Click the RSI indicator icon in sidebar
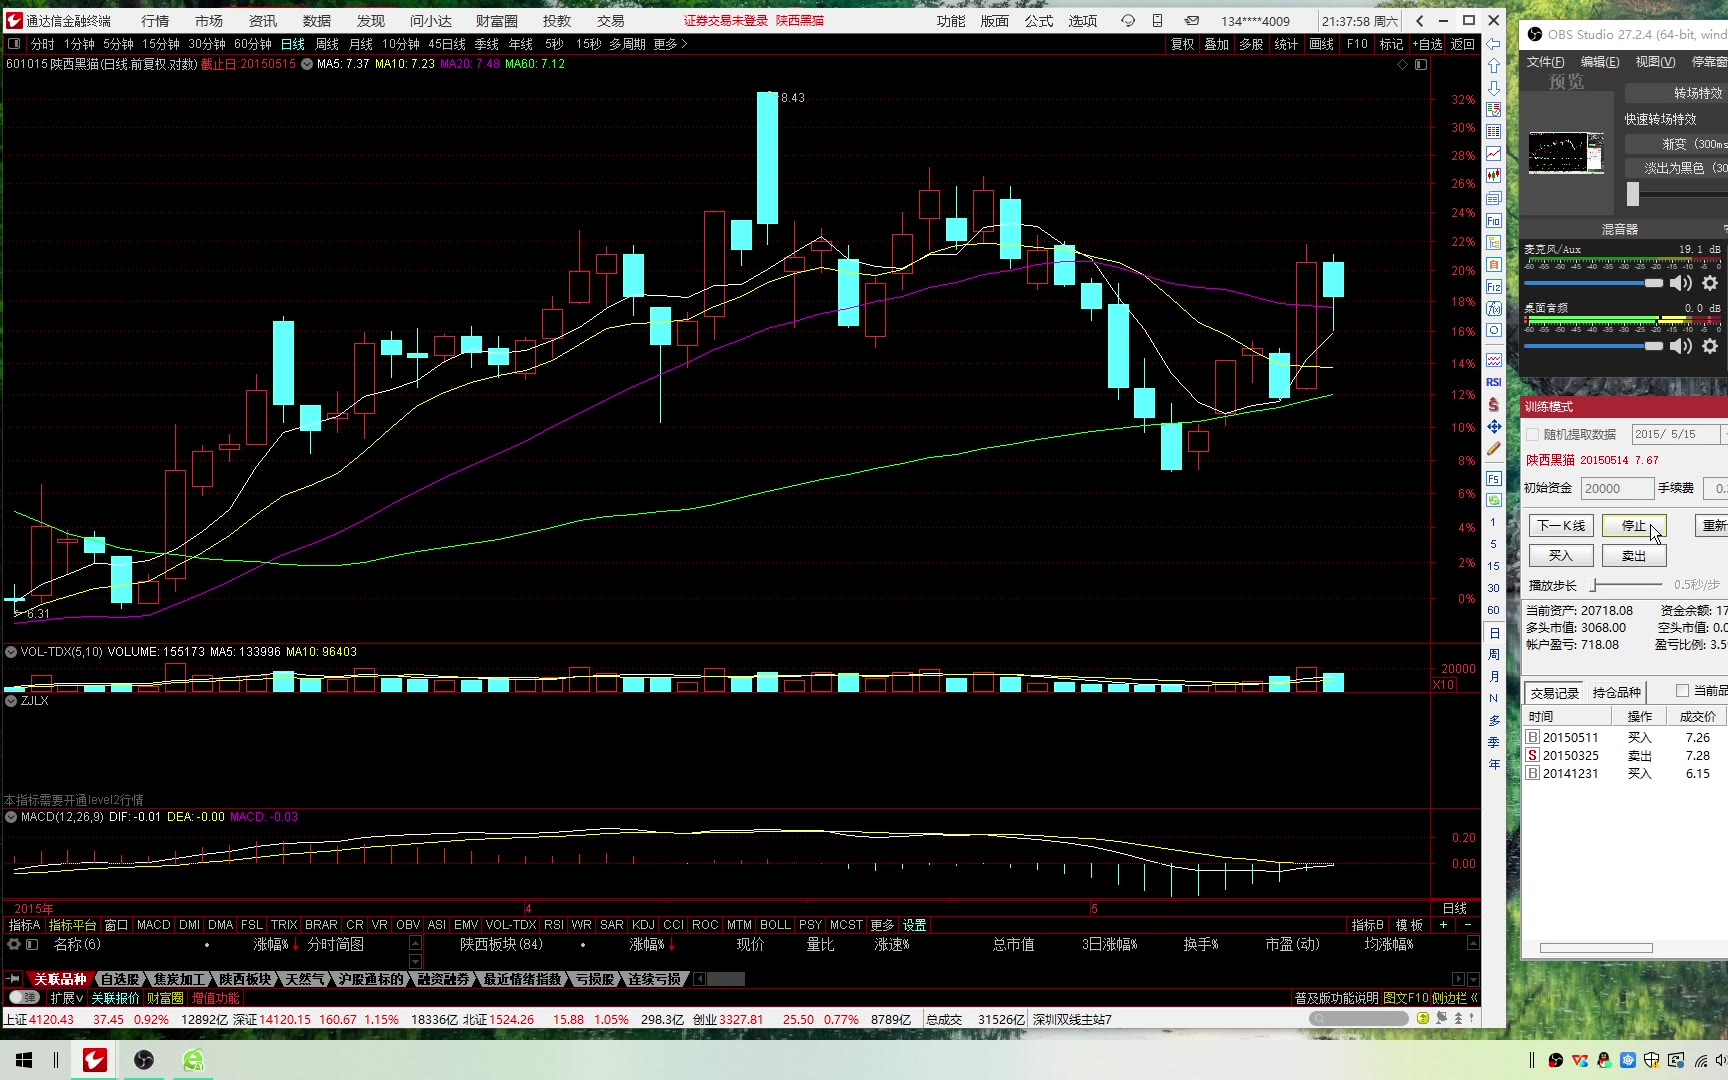Image resolution: width=1728 pixels, height=1080 pixels. pyautogui.click(x=1494, y=382)
